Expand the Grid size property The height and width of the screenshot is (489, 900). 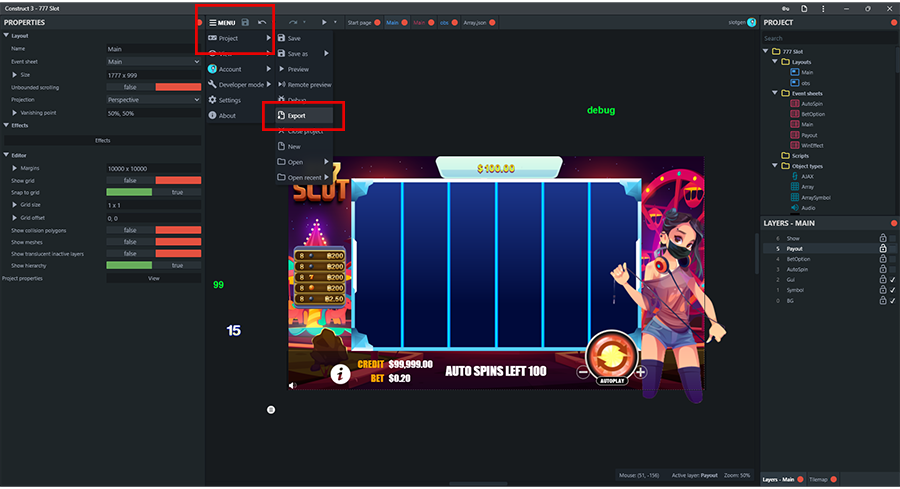coord(14,204)
